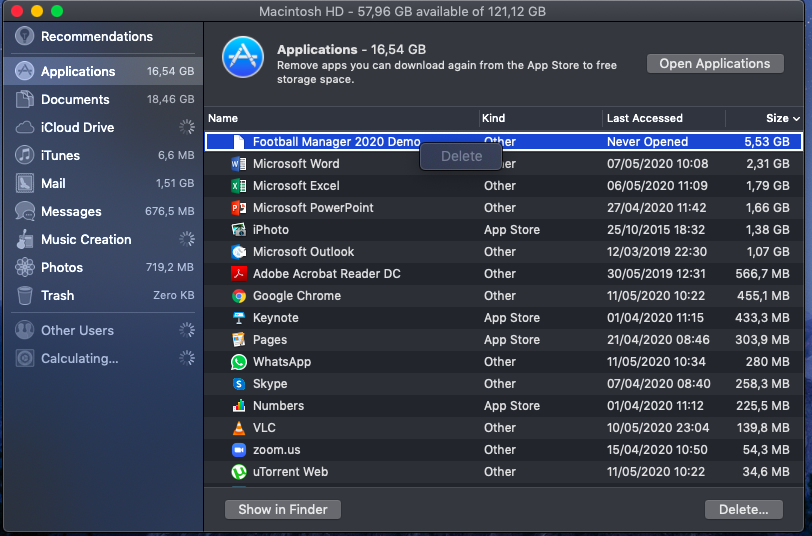Click the Recommendations lightbulb icon
The image size is (812, 536).
[24, 36]
